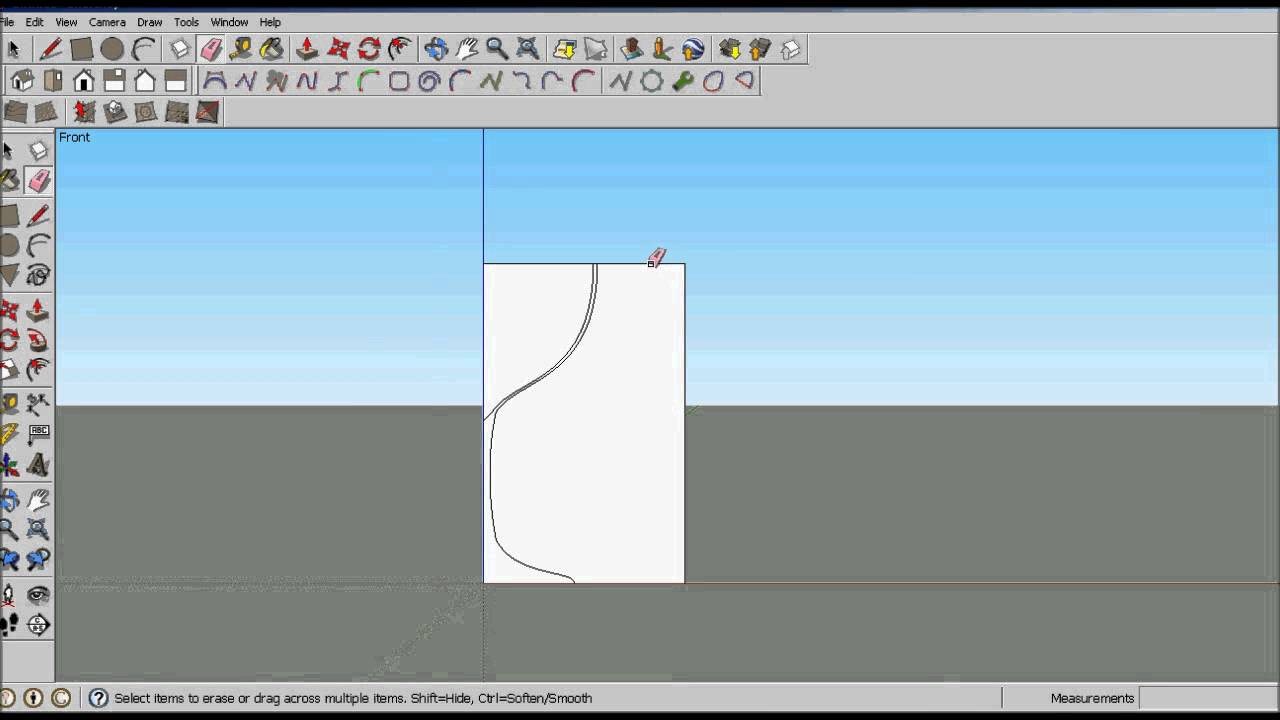
Task: Choose the 3D Text tool
Action: 38,464
